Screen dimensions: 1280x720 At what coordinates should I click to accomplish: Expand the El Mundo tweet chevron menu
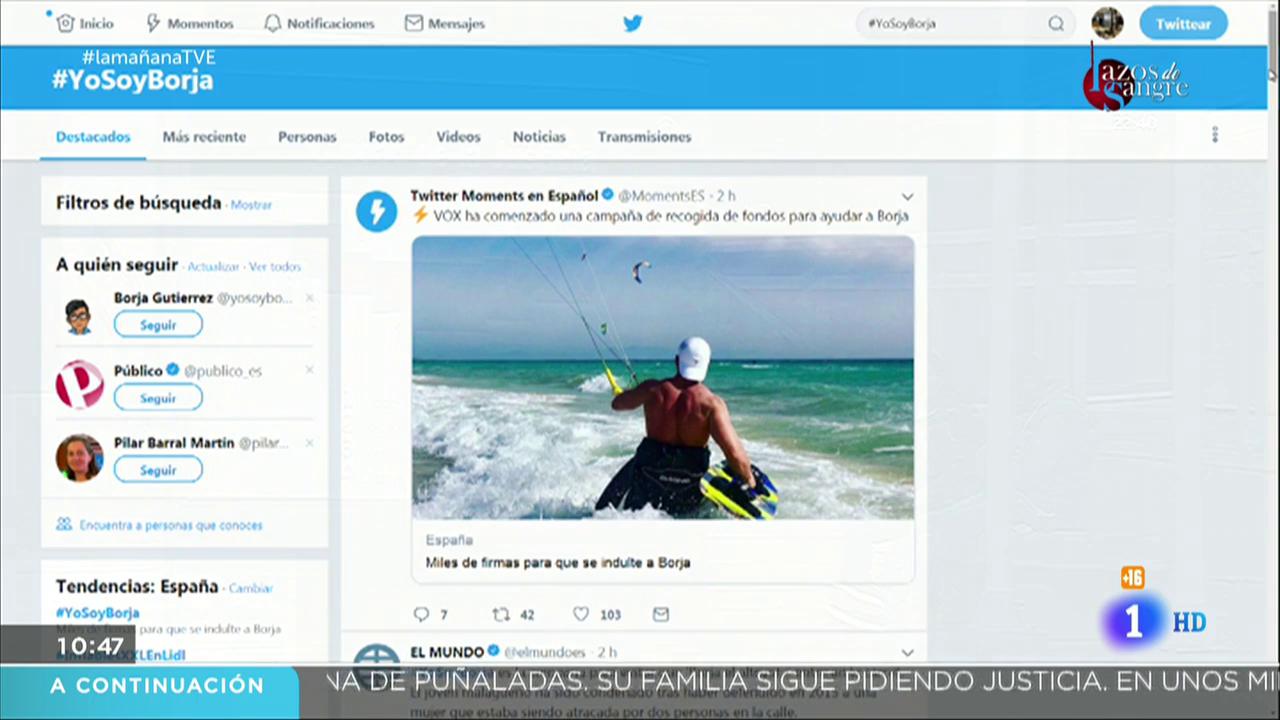click(x=907, y=652)
